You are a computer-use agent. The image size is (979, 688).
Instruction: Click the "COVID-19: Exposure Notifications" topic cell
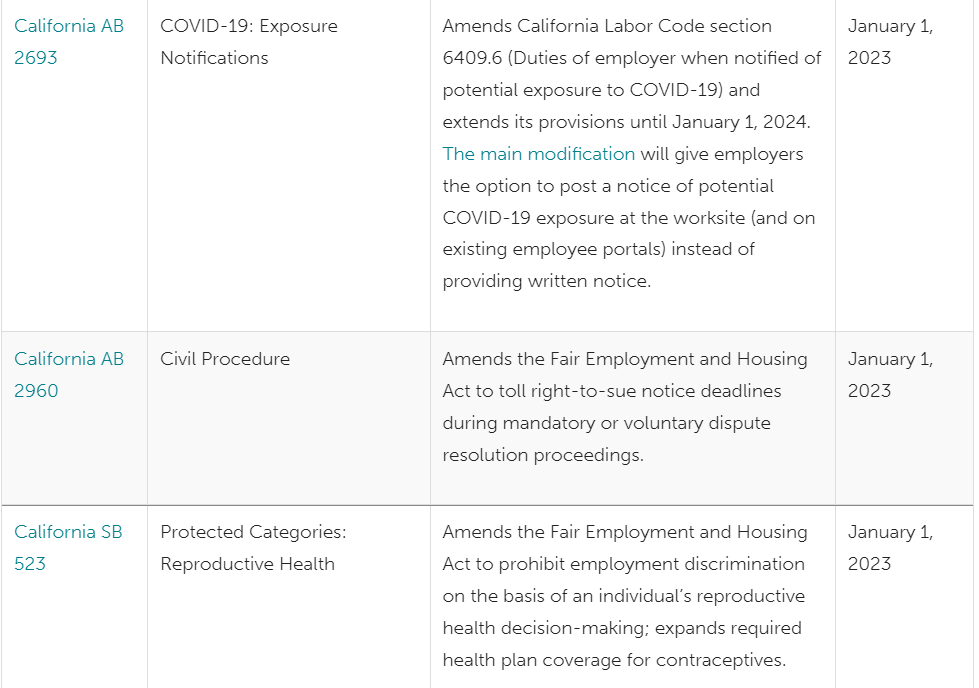[249, 41]
